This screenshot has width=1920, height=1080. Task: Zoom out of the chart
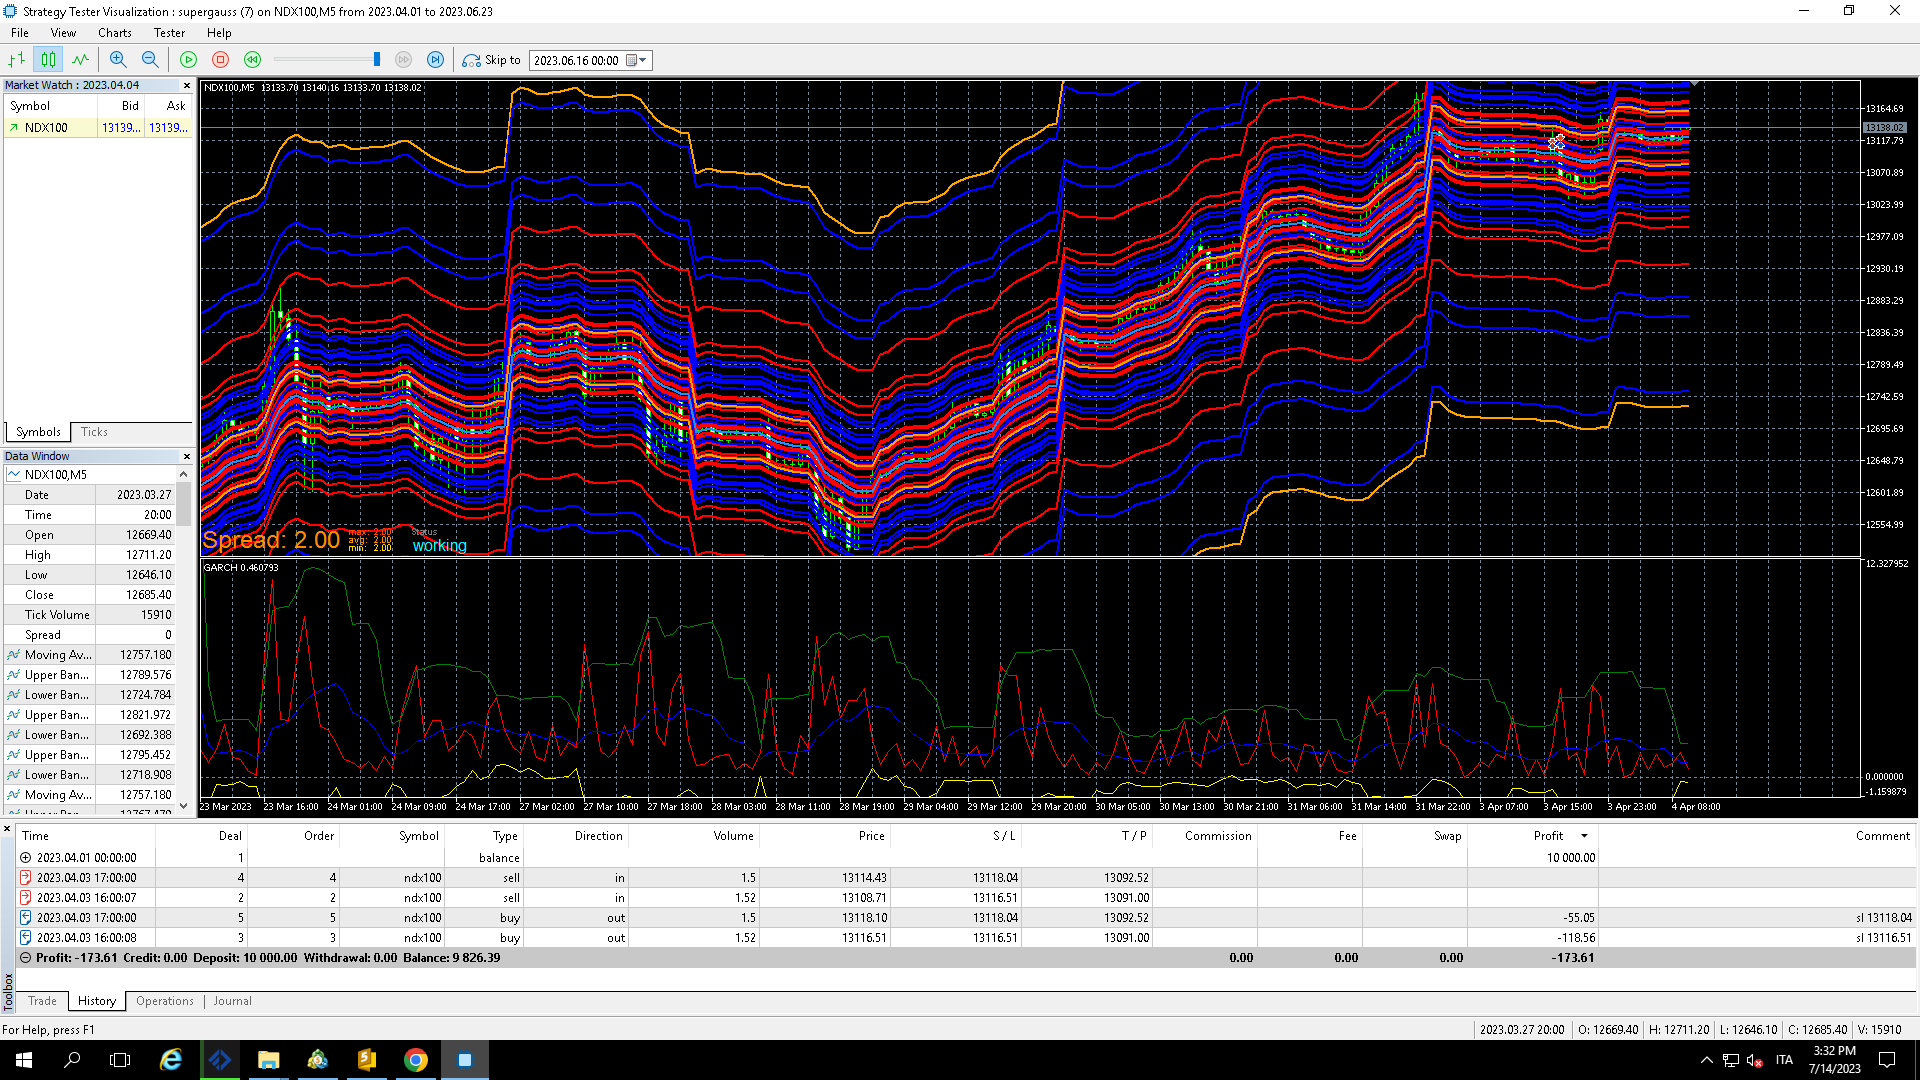click(x=150, y=60)
